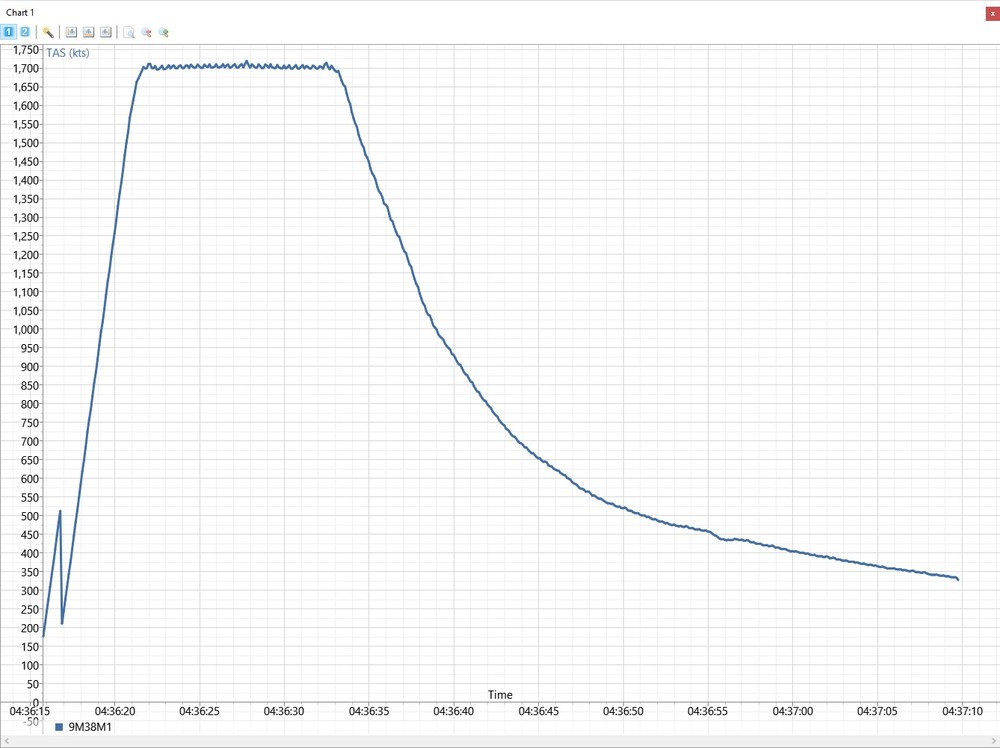The image size is (1000, 748).
Task: Click the 9M38M1 legend label
Action: coord(90,726)
